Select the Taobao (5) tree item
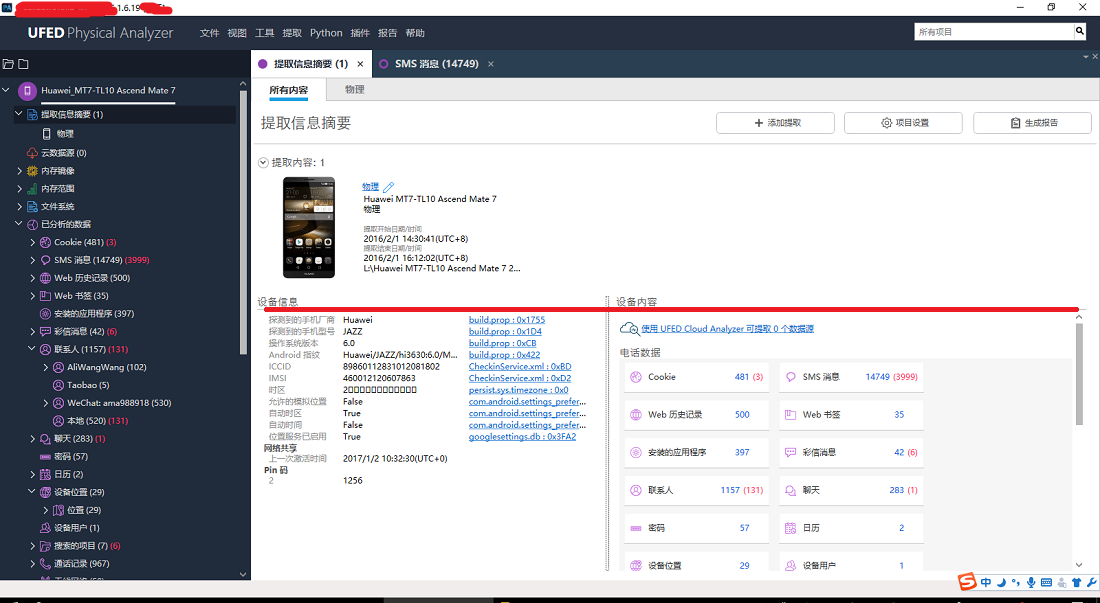Image resolution: width=1100 pixels, height=603 pixels. [88, 385]
